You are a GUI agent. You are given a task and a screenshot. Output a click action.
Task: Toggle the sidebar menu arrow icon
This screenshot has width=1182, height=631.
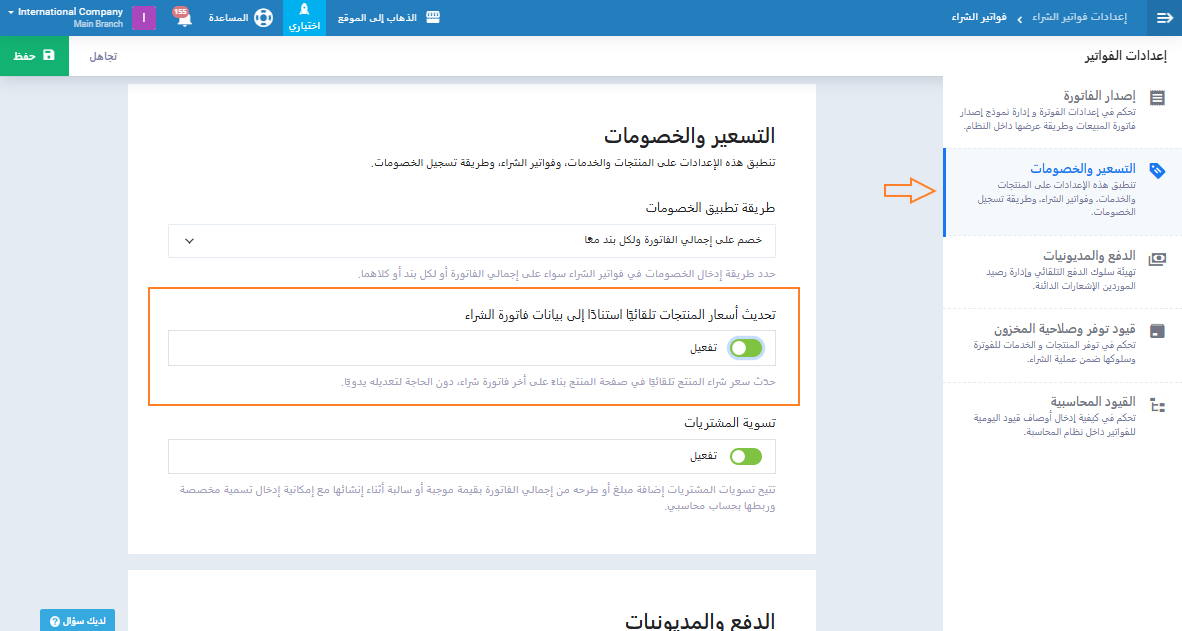[1164, 18]
